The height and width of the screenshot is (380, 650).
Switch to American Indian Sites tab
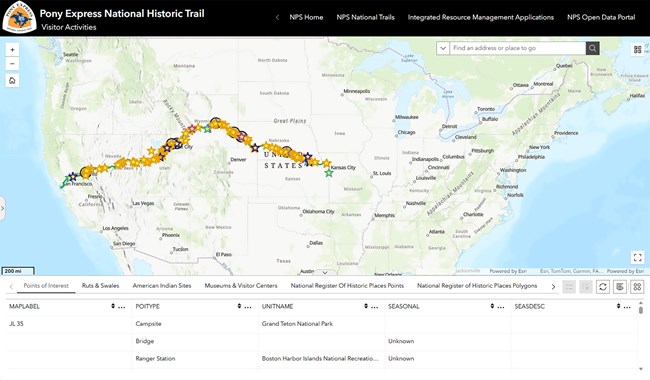point(162,286)
